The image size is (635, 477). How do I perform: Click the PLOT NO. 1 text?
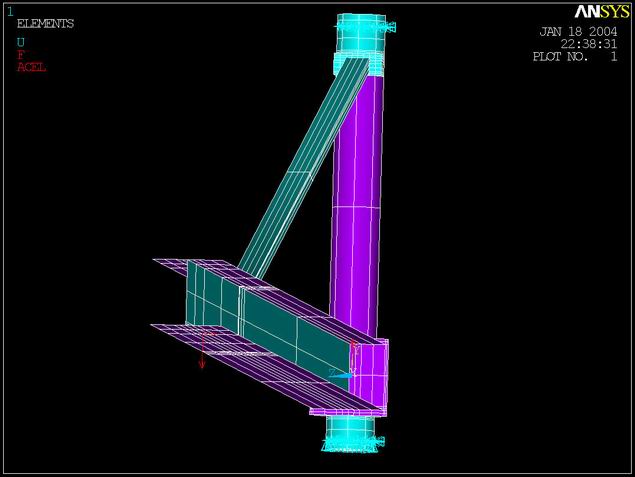575,56
